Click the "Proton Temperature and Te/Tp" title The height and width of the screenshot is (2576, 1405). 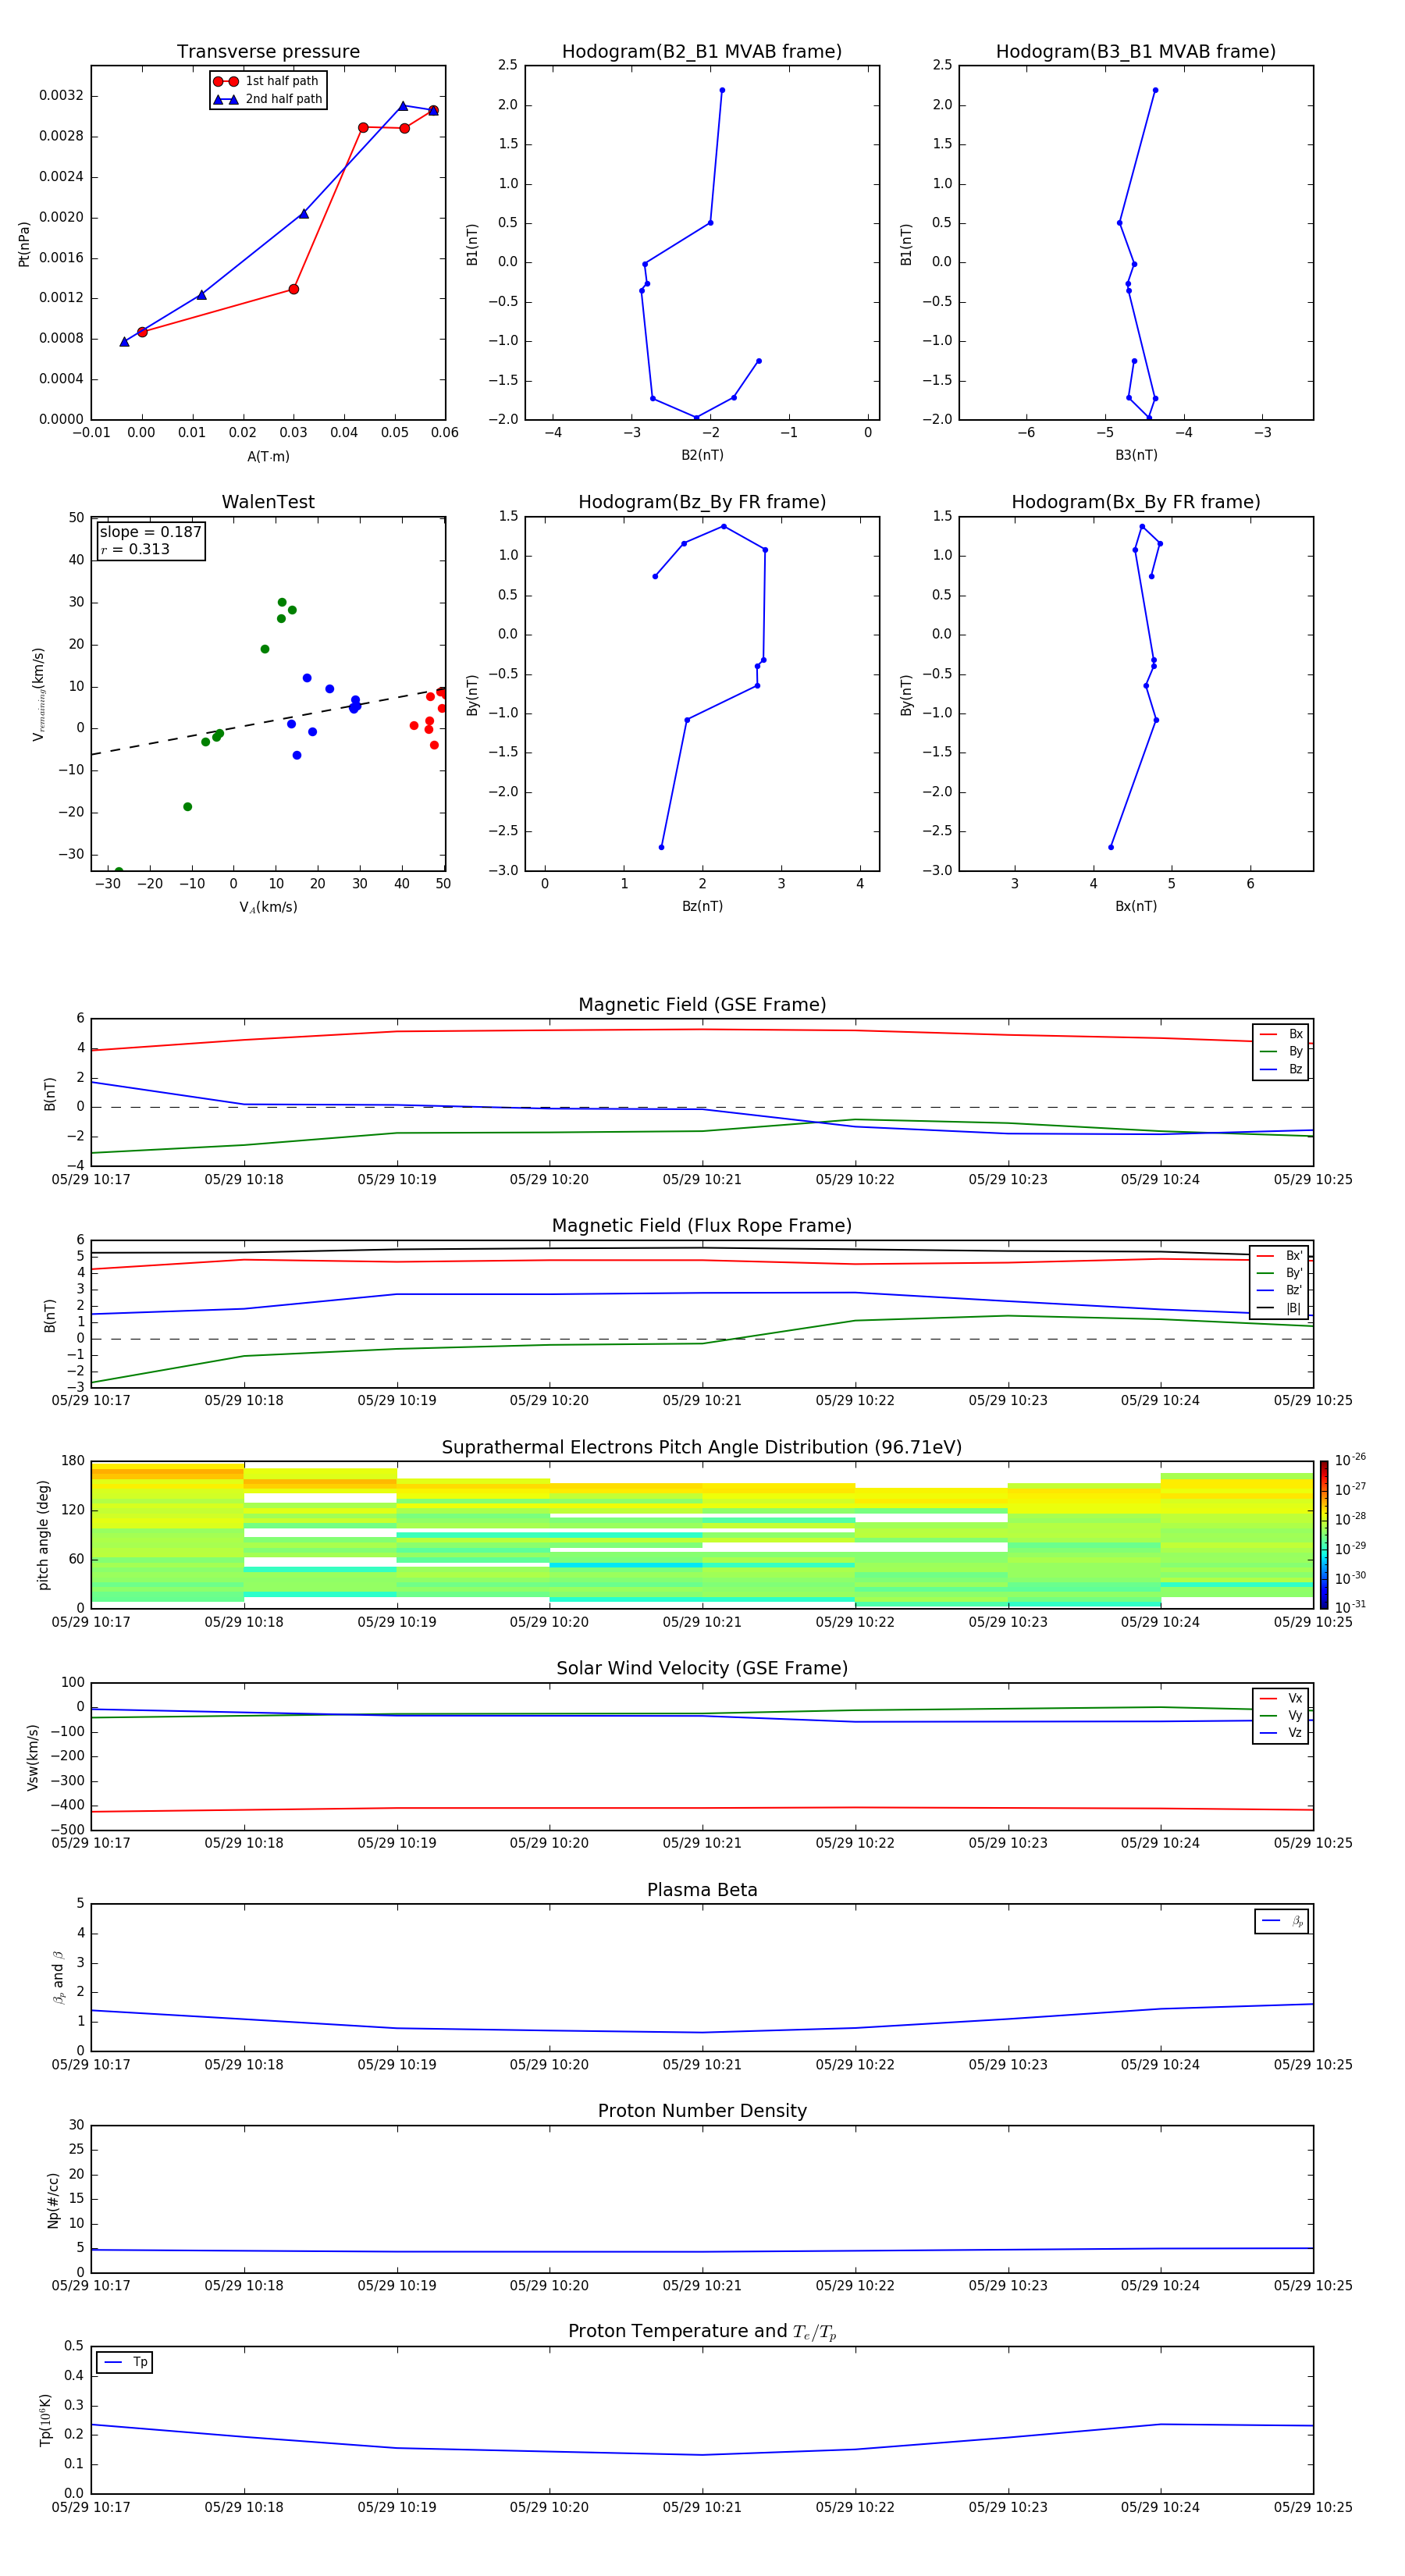702,2331
